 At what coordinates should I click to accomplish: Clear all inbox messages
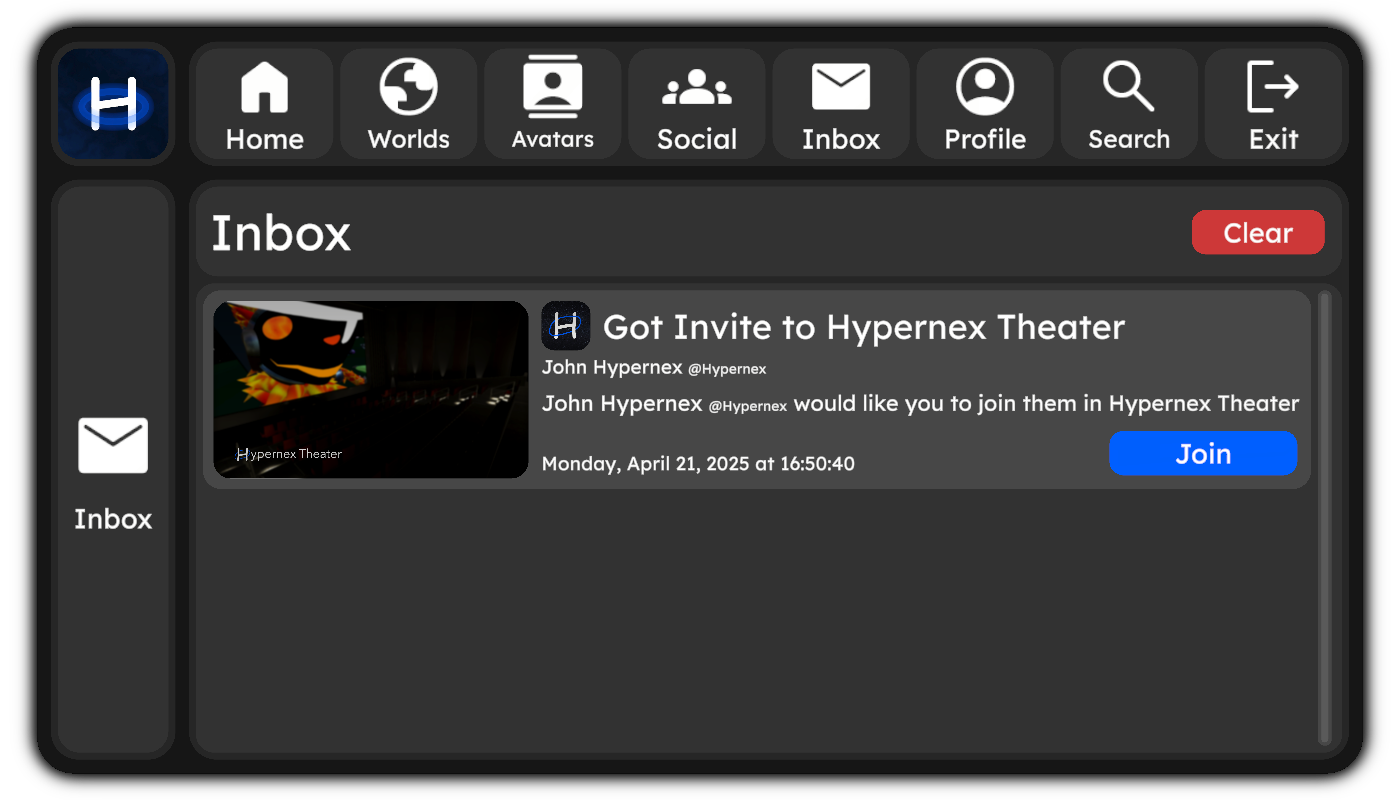1257,233
